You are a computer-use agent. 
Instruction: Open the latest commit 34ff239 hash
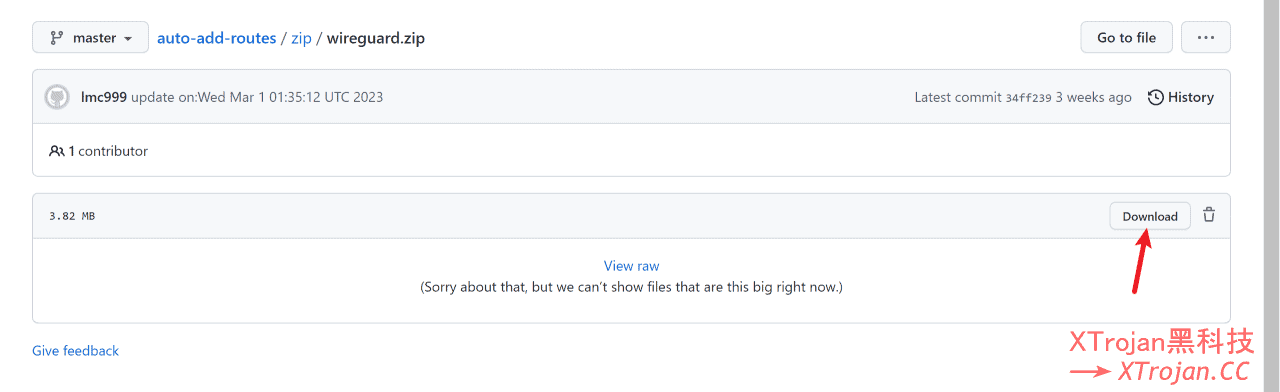point(1028,98)
